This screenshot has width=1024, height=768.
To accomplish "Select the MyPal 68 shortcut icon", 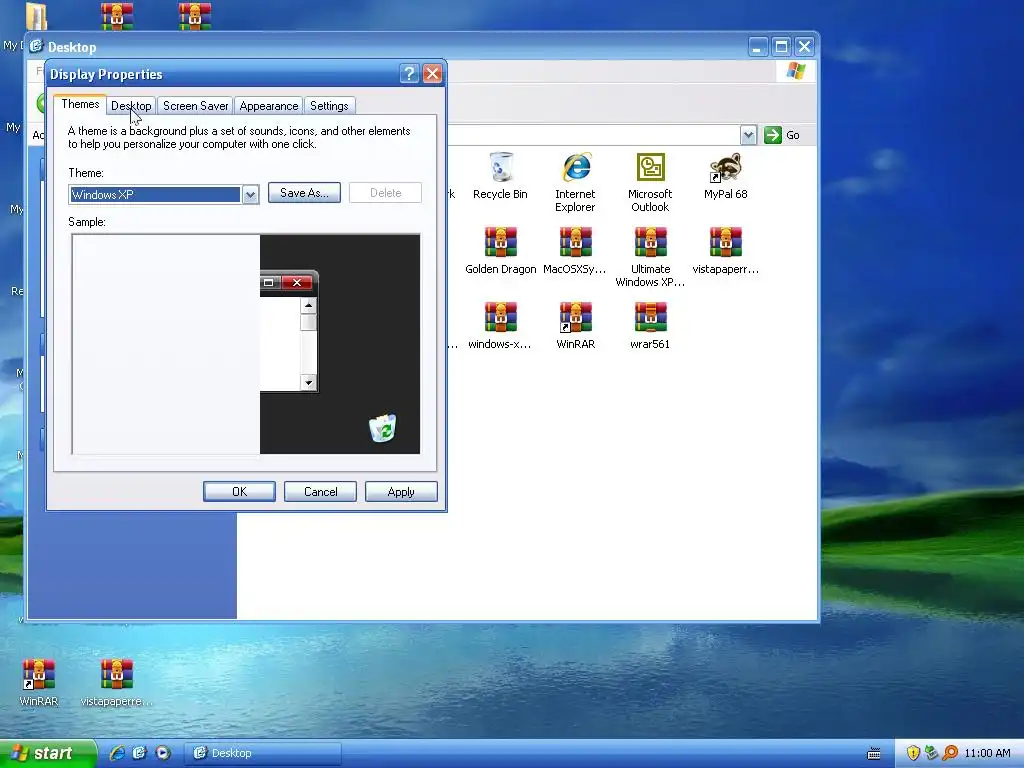I will [725, 168].
